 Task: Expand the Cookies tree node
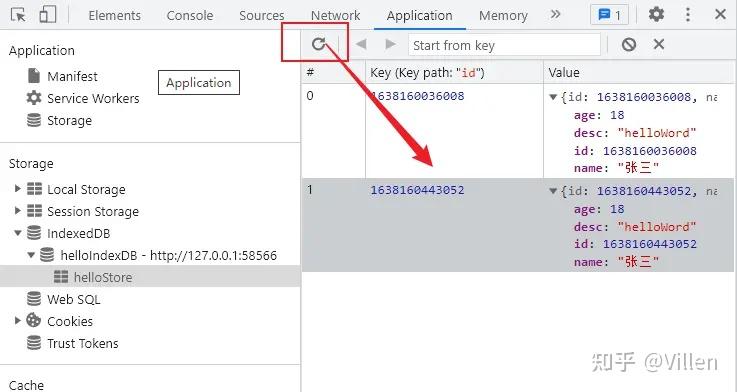tap(17, 320)
